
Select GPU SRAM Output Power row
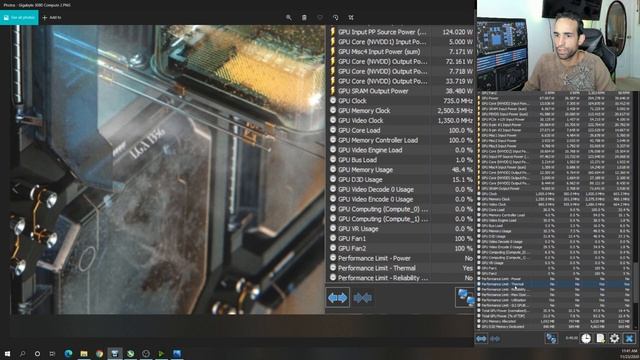400,91
